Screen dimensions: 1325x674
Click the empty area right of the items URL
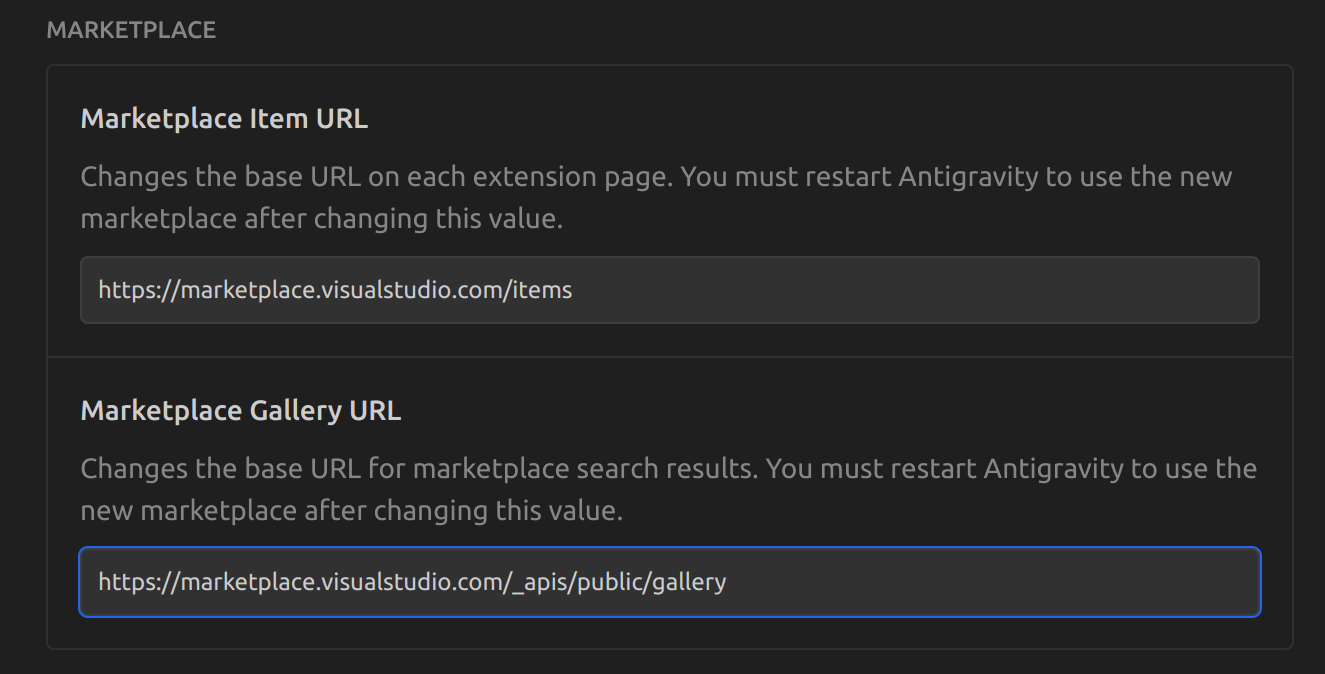point(900,290)
